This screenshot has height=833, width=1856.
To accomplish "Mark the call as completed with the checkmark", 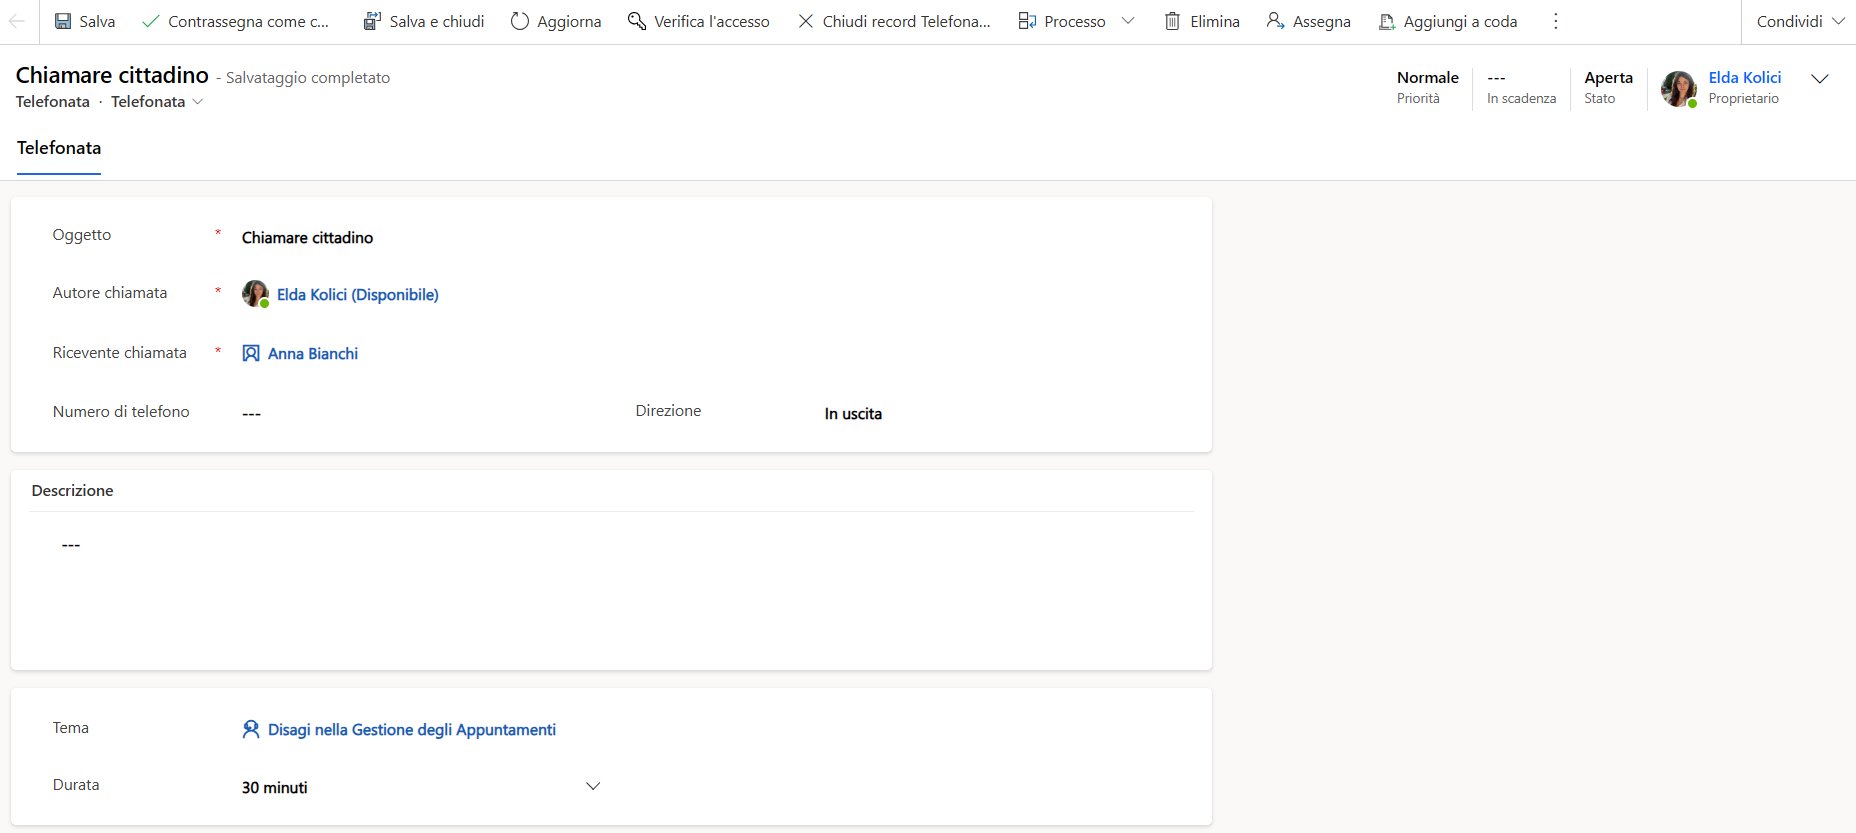I will [x=150, y=21].
